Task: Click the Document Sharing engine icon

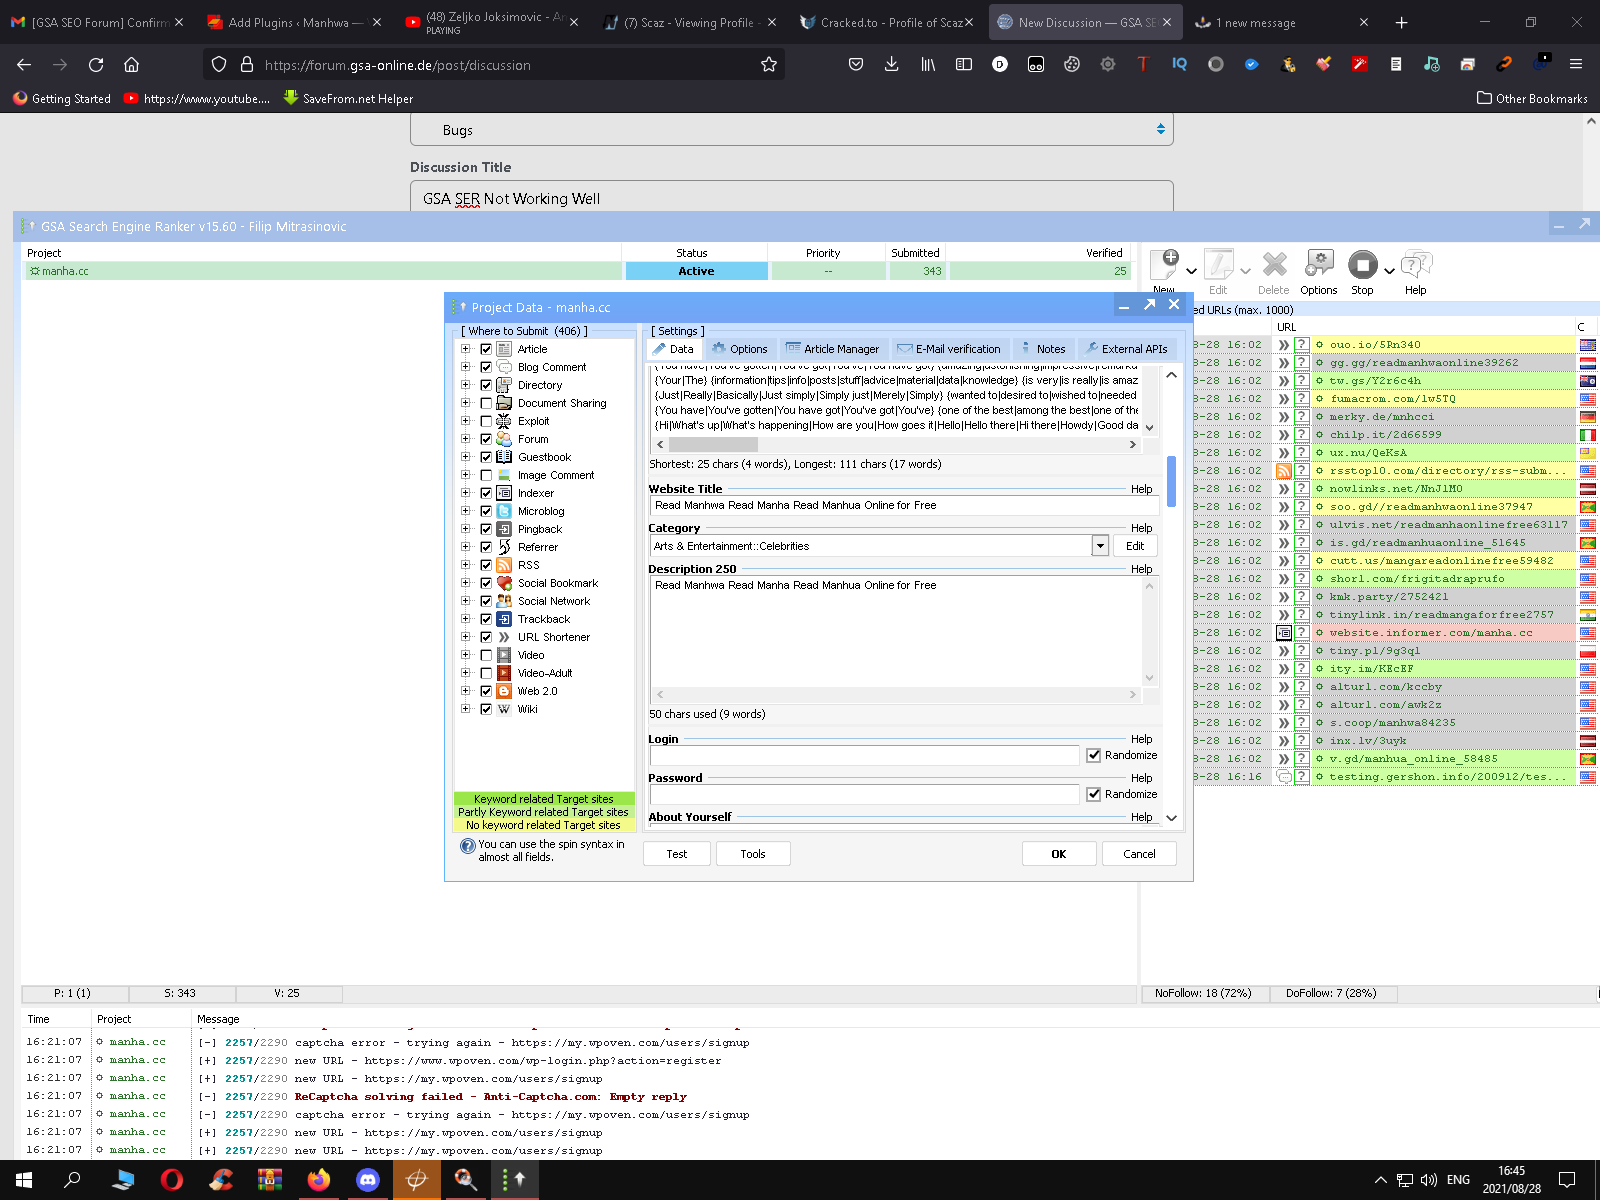Action: pyautogui.click(x=504, y=403)
